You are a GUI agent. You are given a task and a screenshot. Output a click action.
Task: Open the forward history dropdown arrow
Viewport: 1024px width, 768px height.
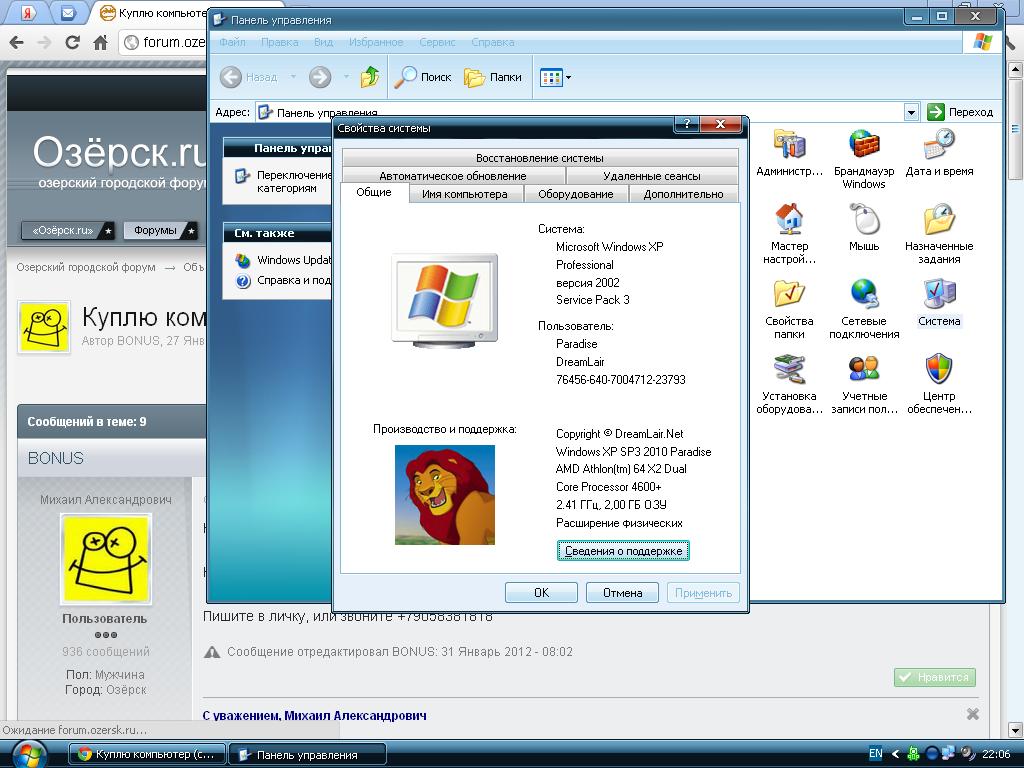pyautogui.click(x=346, y=77)
